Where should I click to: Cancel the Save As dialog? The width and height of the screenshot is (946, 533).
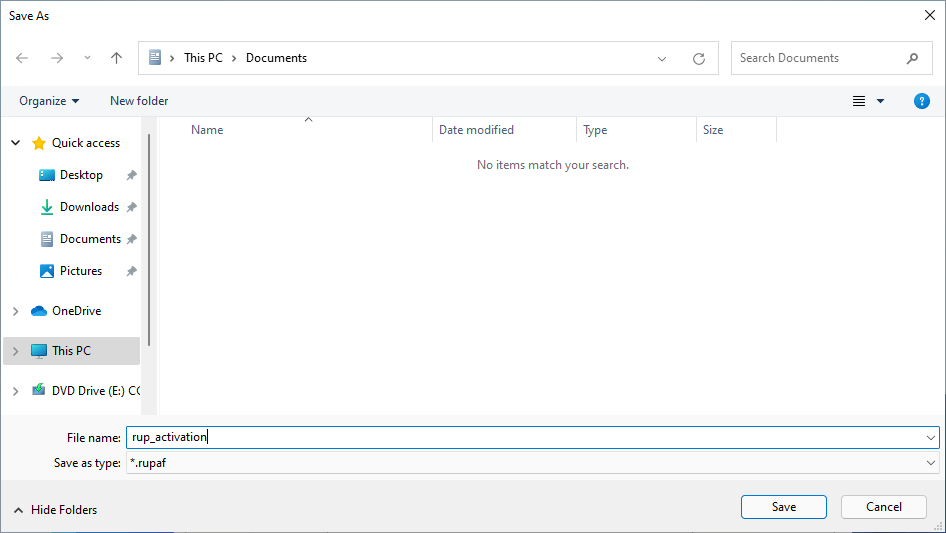(883, 507)
